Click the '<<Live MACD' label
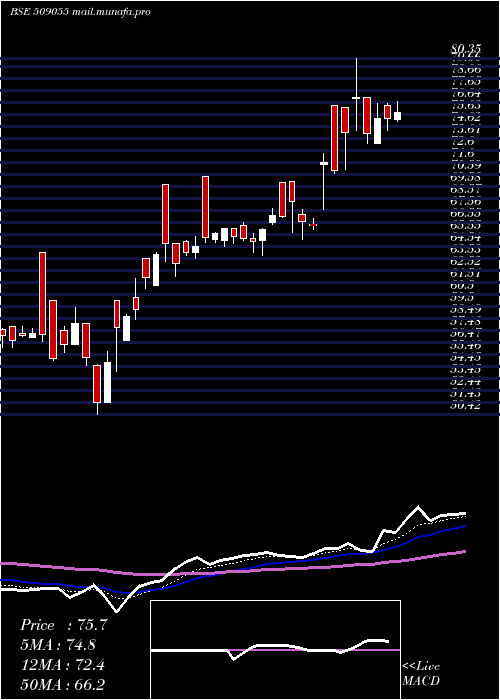 tap(421, 674)
